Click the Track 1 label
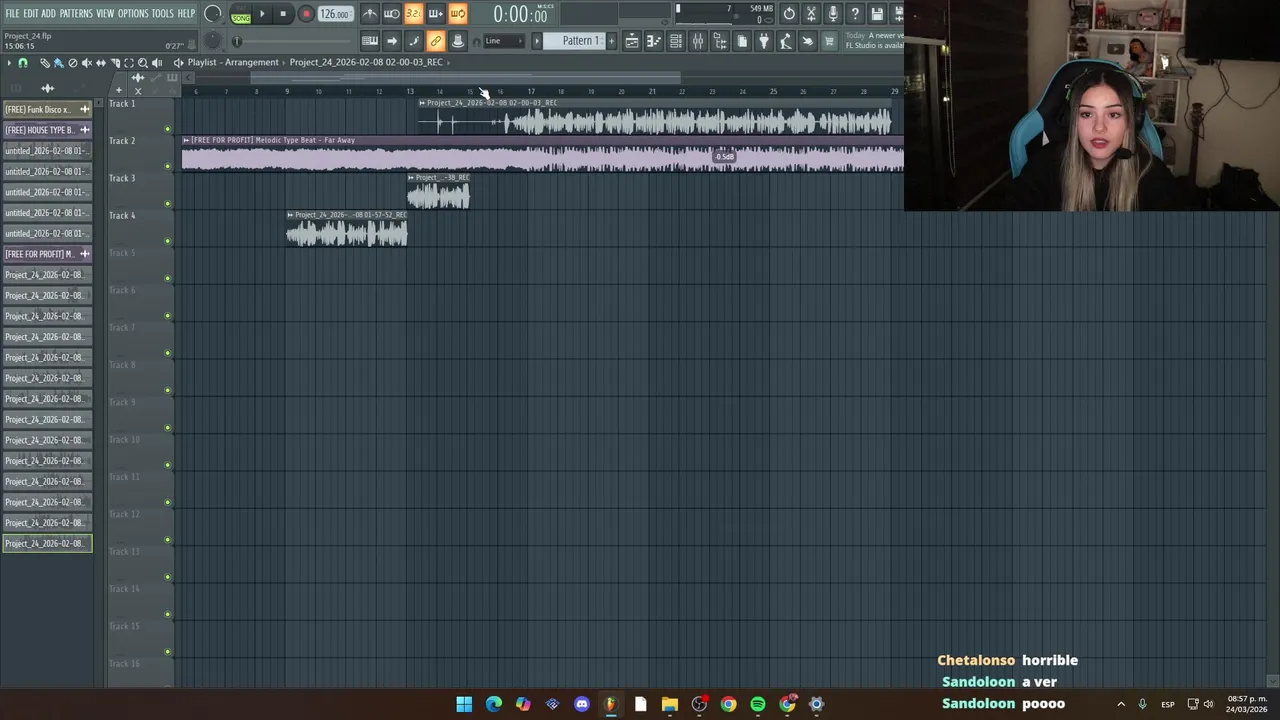This screenshot has height=720, width=1280. click(x=122, y=104)
